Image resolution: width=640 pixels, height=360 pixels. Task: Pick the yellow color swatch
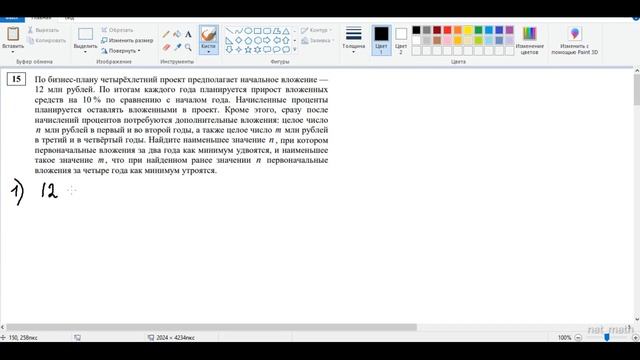click(468, 30)
